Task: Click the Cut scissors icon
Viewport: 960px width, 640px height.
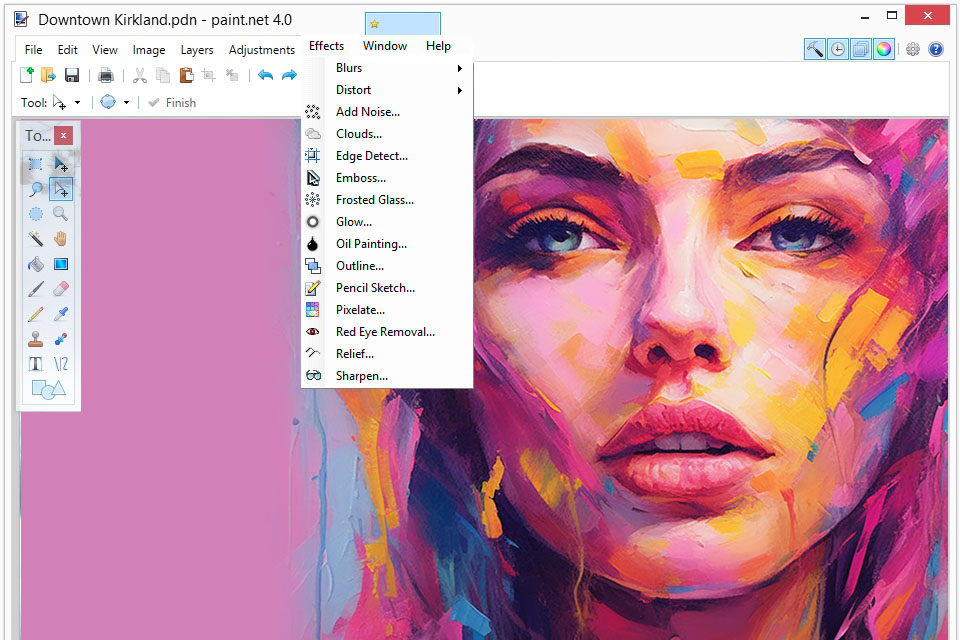Action: (140, 75)
